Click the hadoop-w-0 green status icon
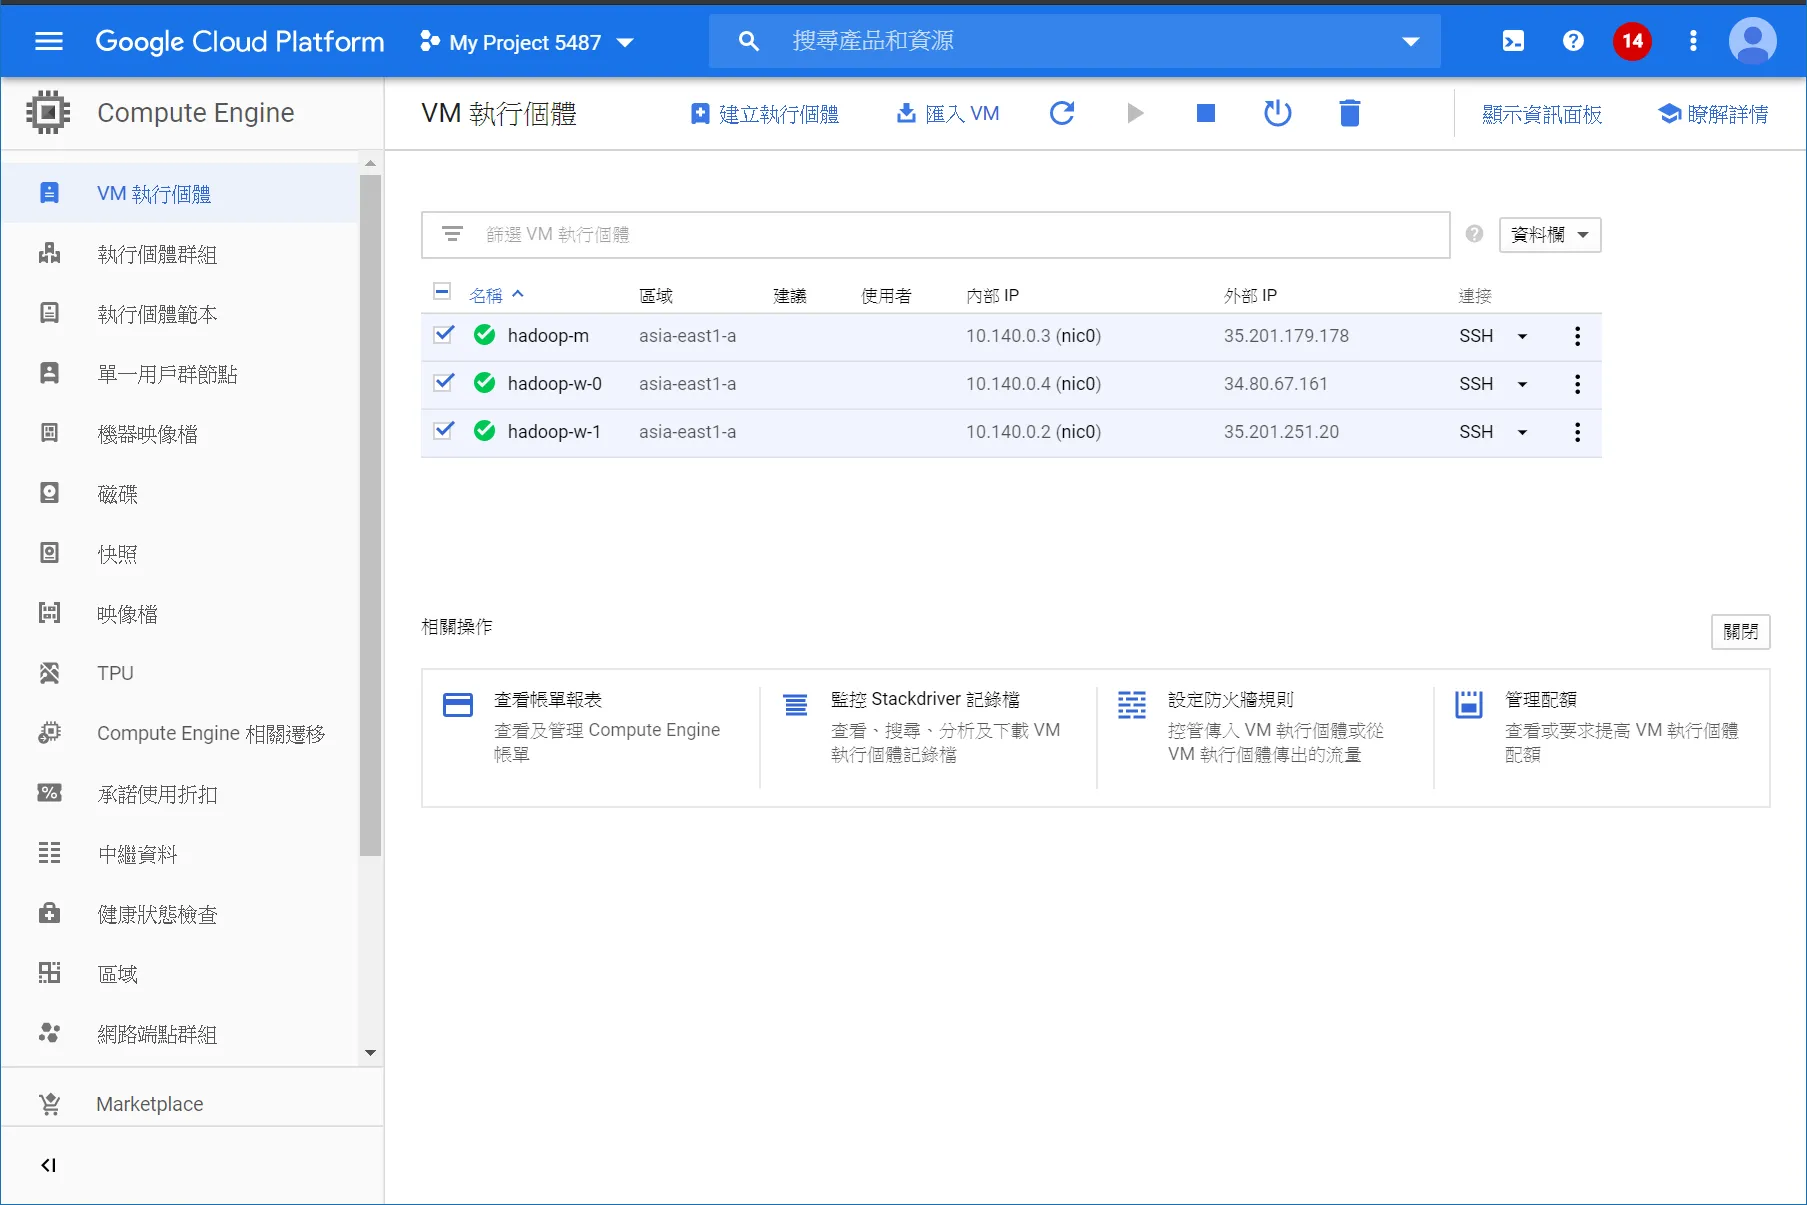 coord(485,383)
